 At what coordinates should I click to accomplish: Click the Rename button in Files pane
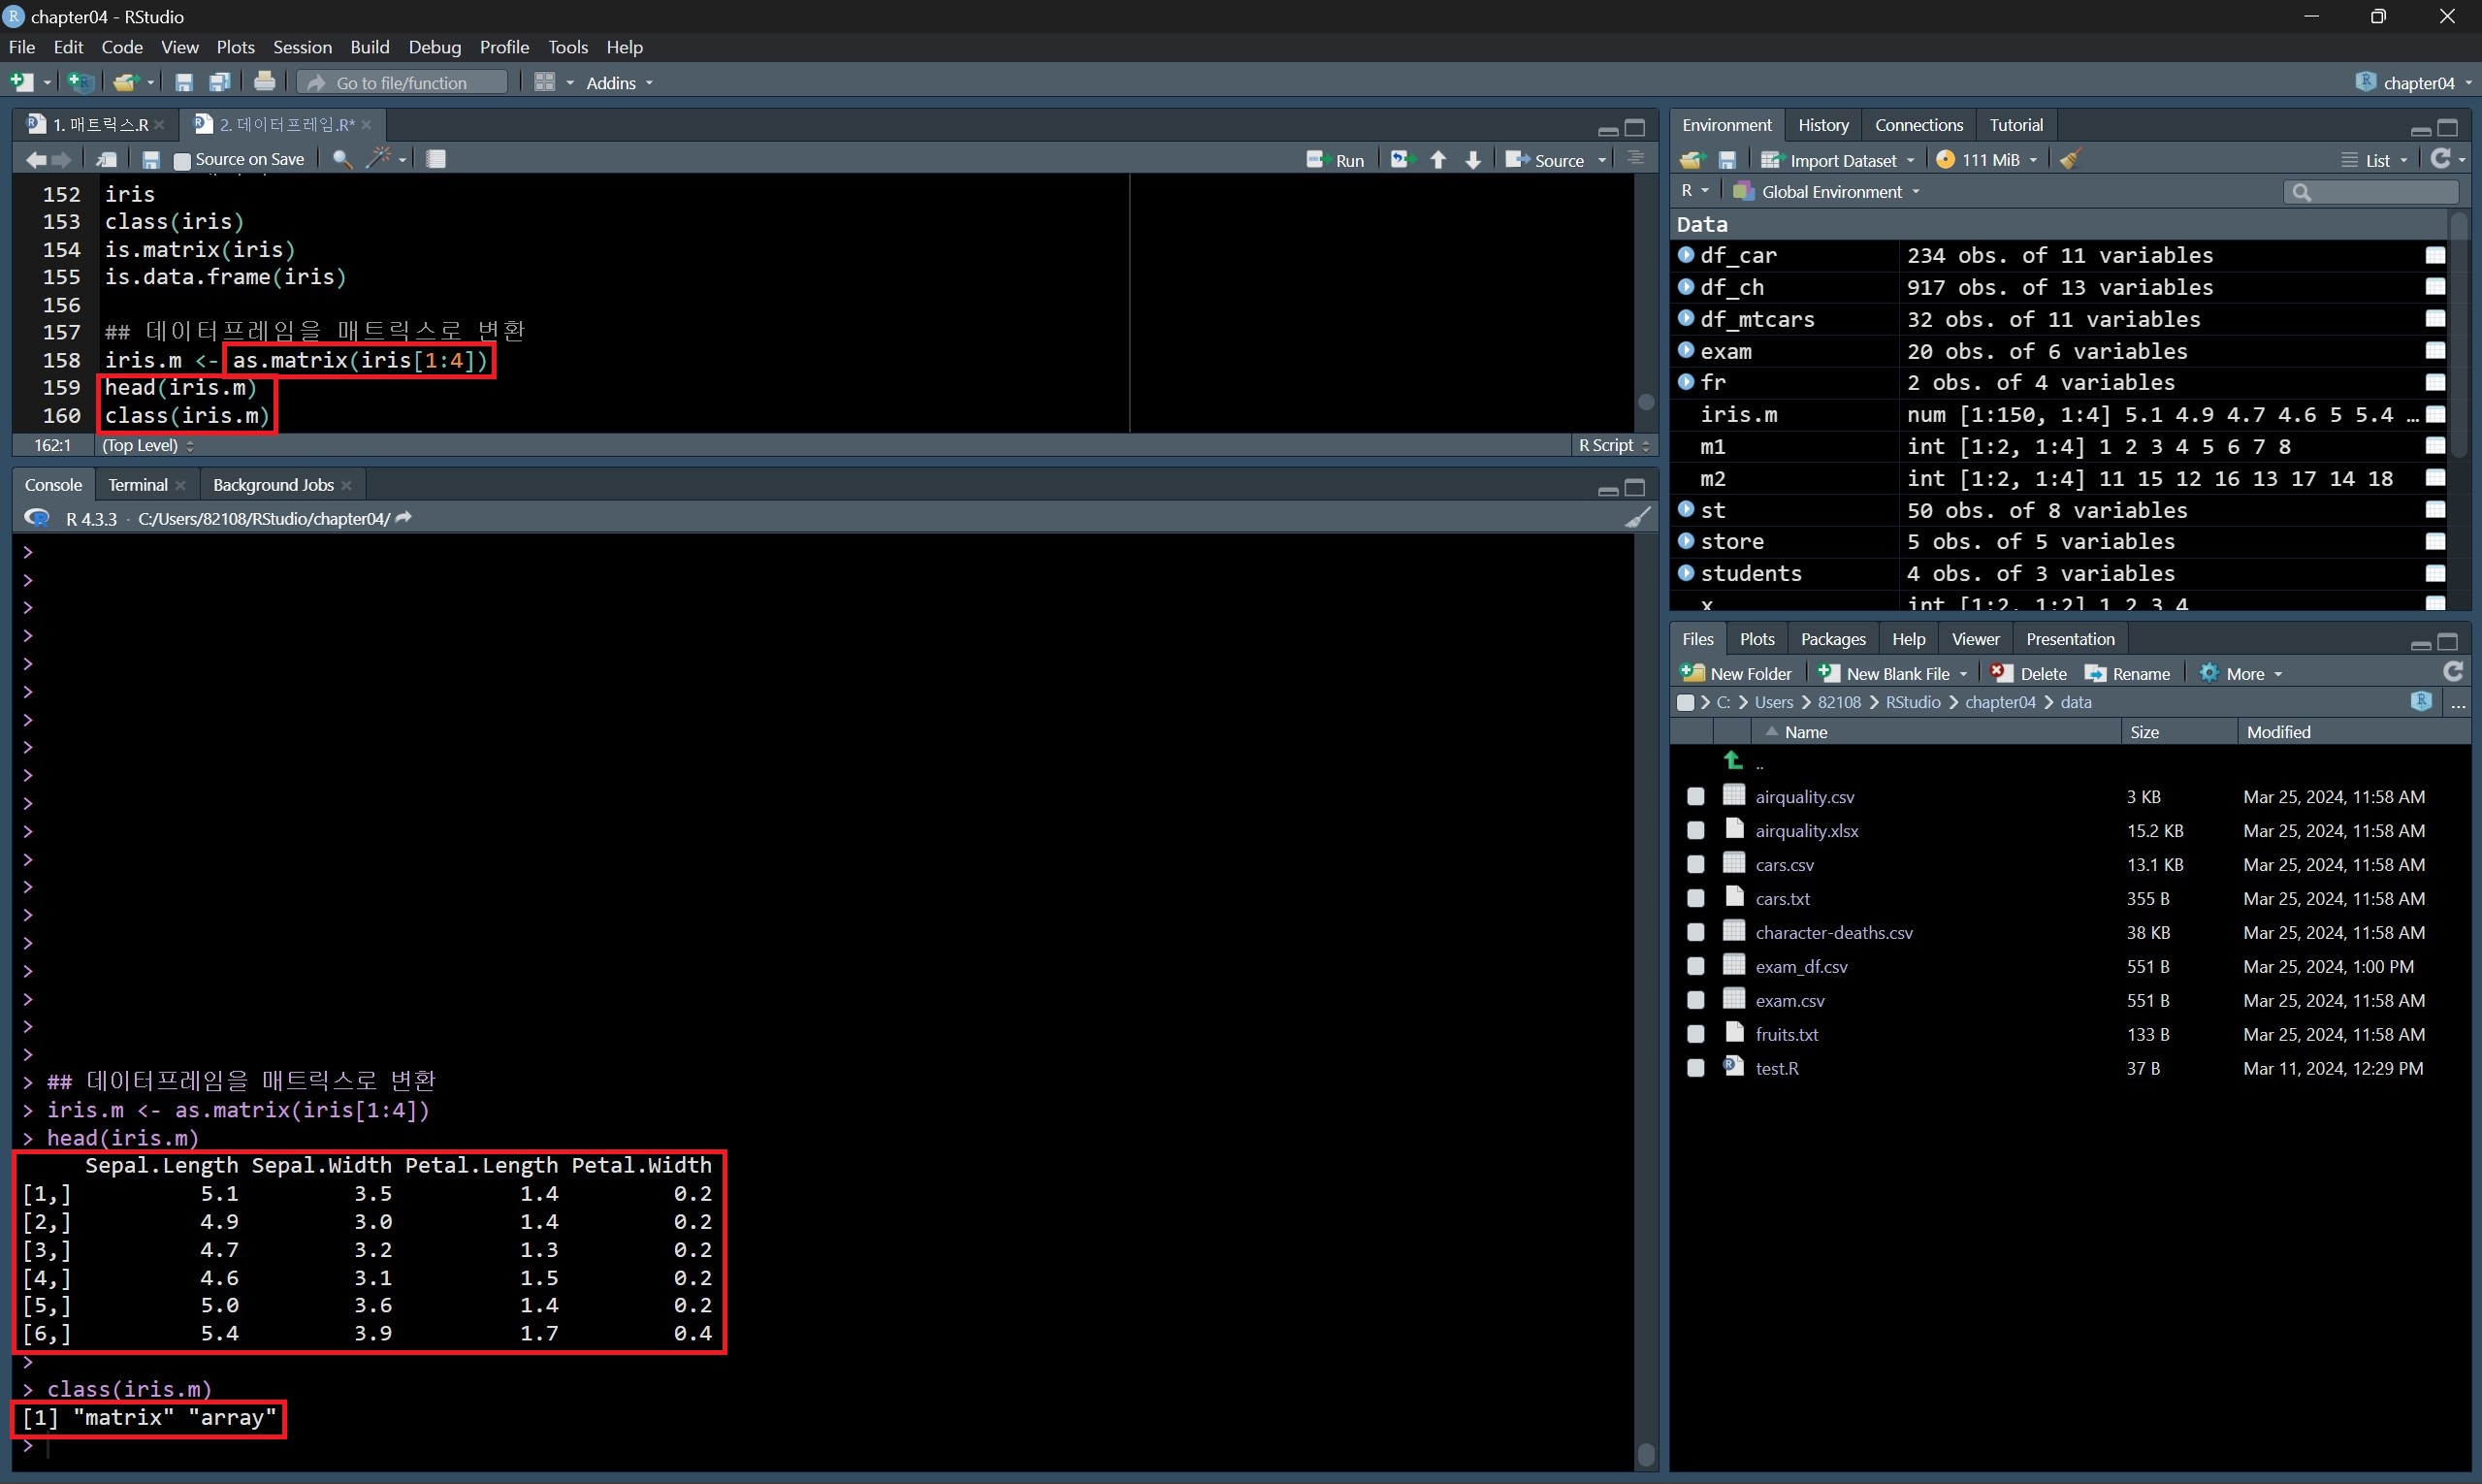[x=2127, y=673]
